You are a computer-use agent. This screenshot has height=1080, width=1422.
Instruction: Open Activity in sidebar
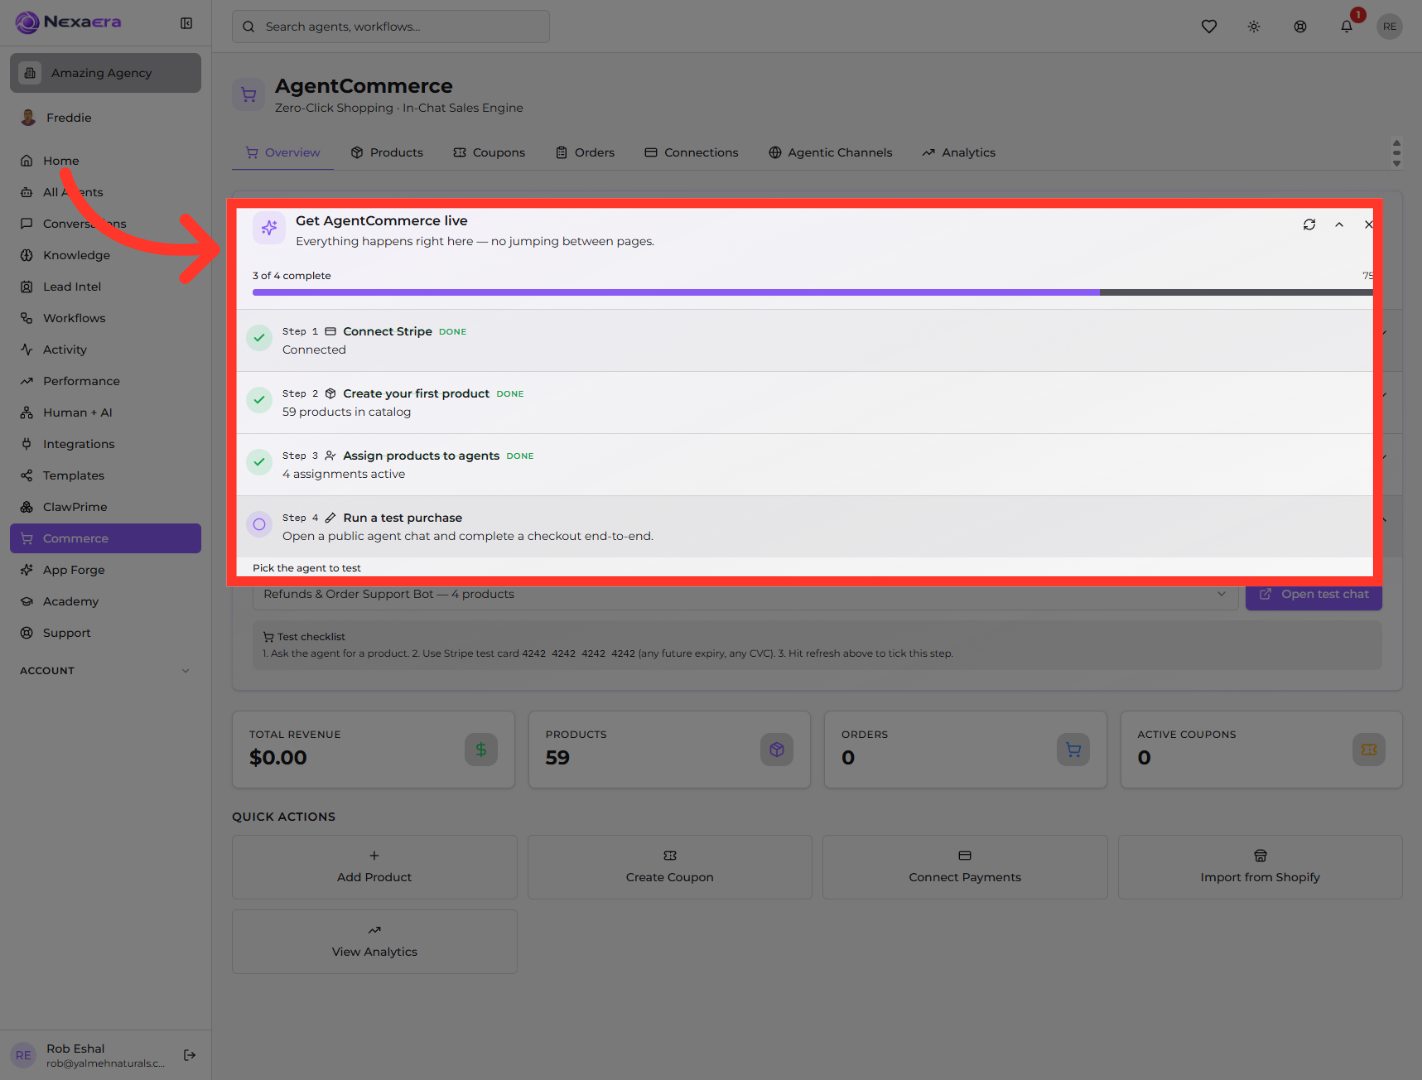(105, 350)
